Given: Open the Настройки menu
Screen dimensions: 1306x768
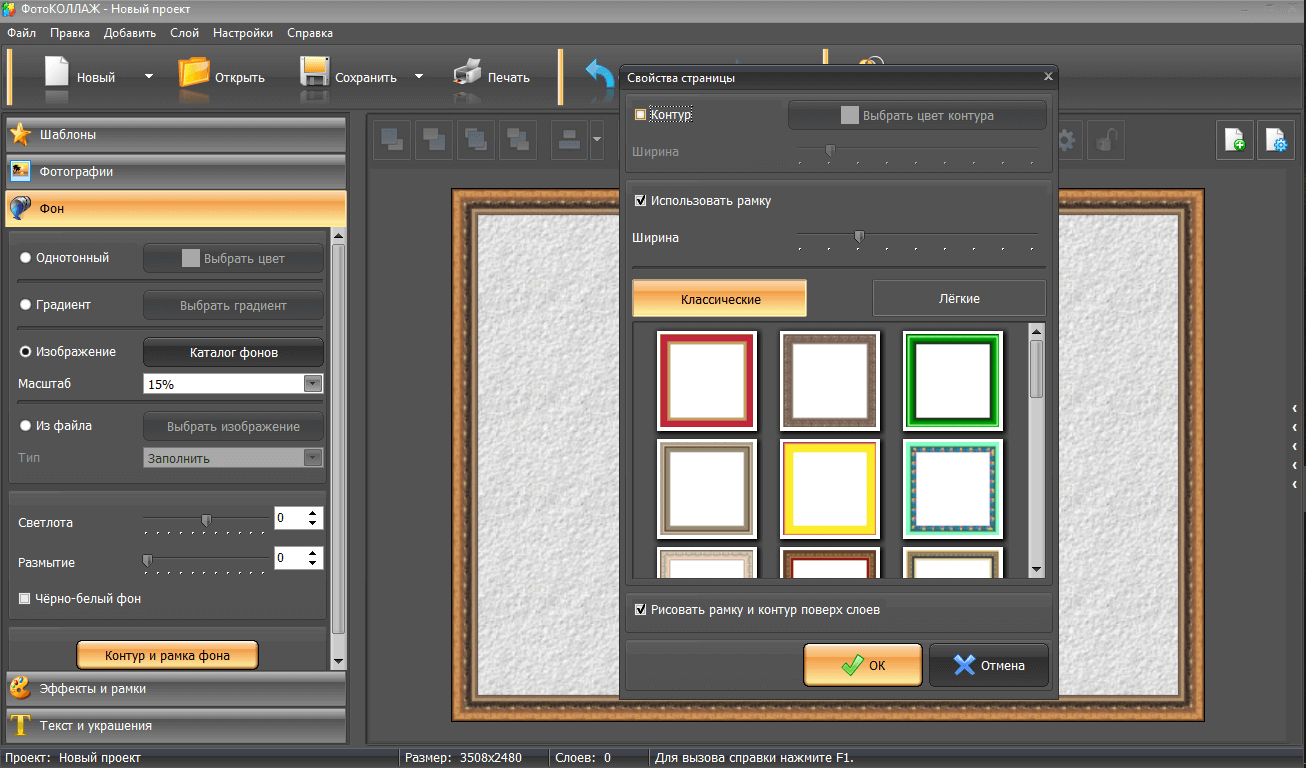Looking at the screenshot, I should point(243,33).
